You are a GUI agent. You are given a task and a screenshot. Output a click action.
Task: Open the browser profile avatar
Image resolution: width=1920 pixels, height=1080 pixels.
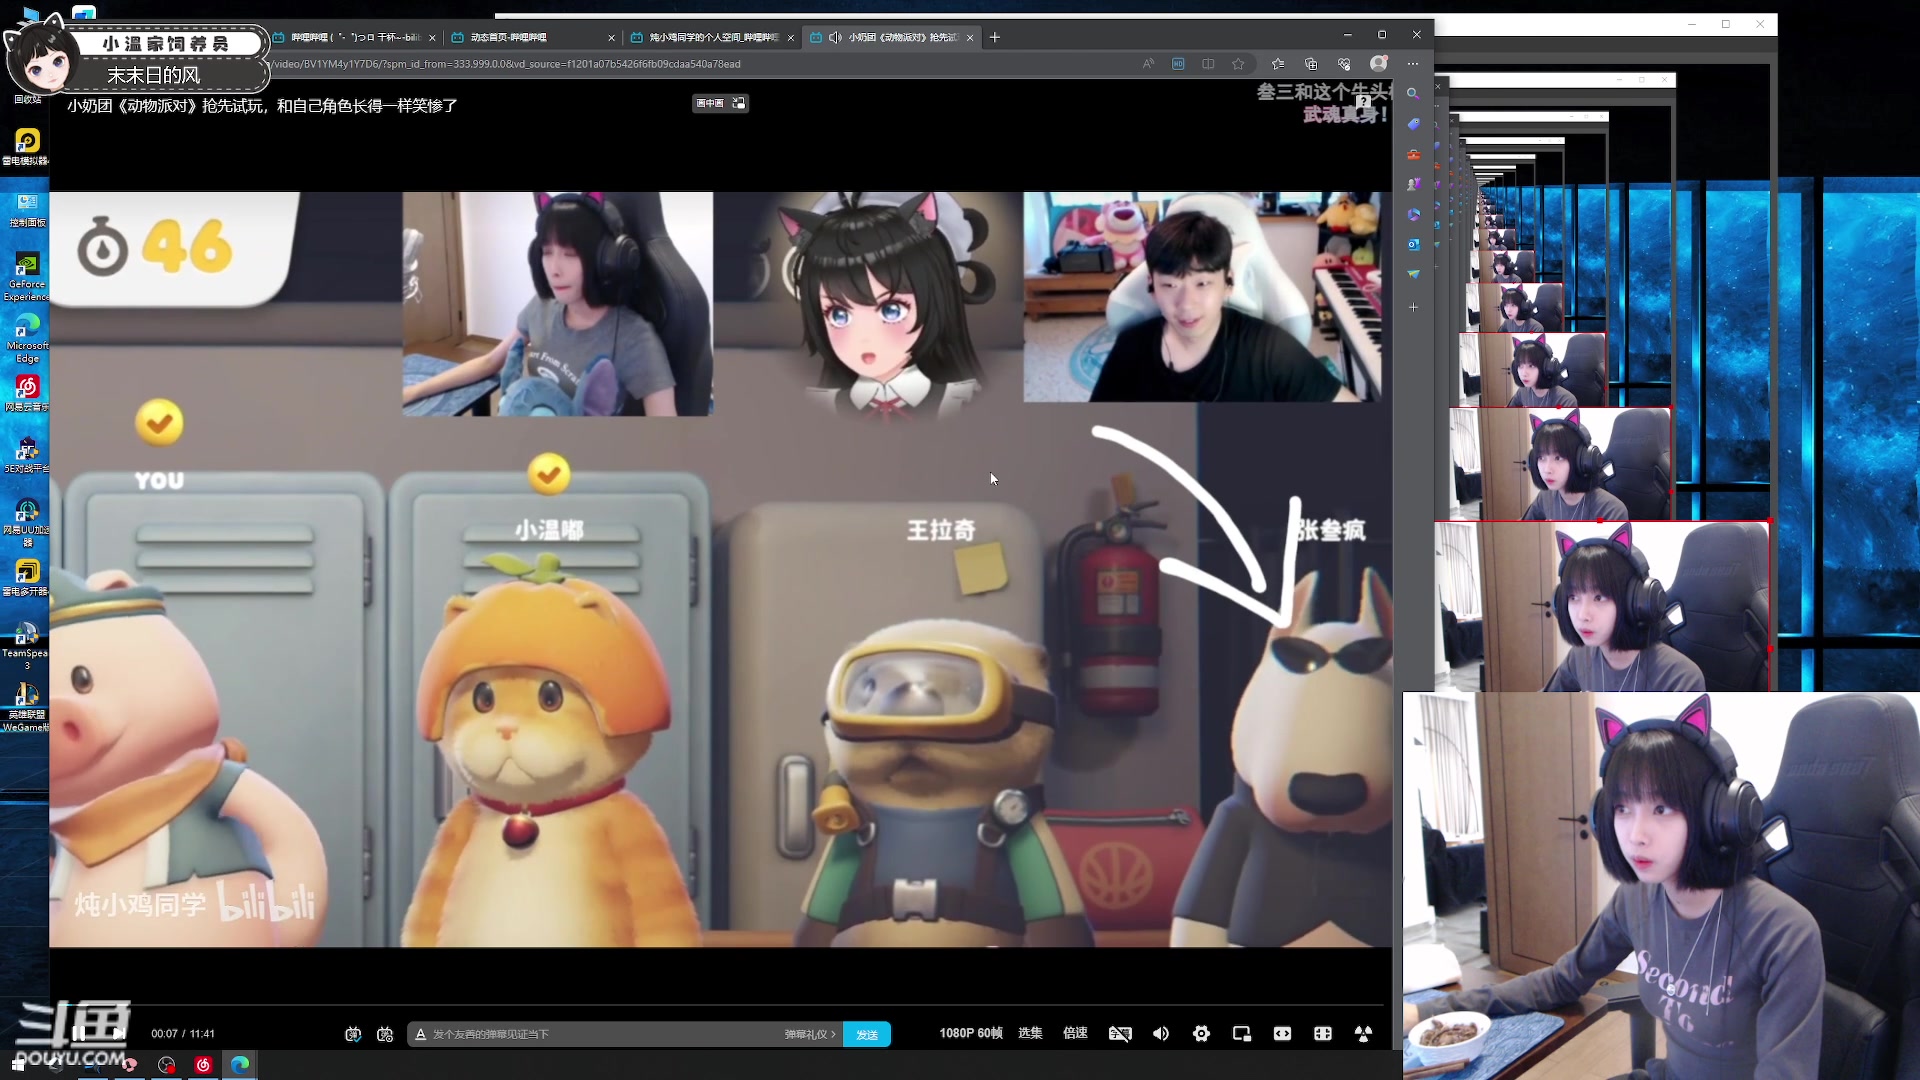[1379, 63]
